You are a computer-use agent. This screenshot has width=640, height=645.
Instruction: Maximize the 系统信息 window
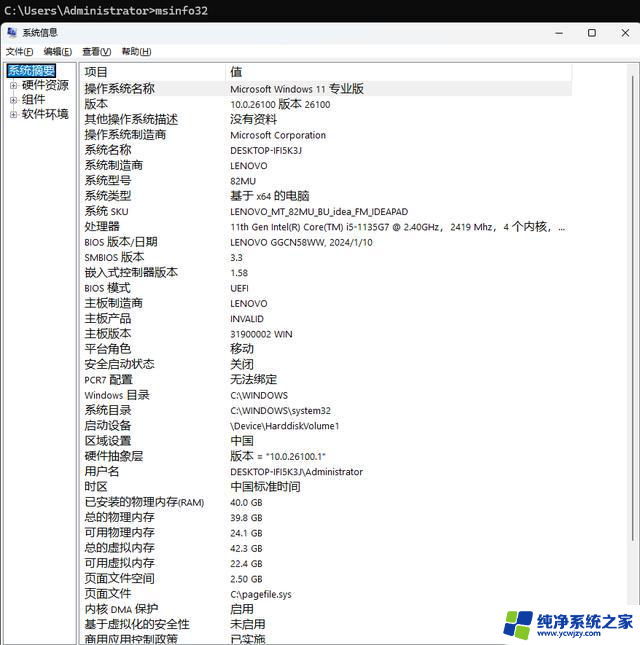(592, 33)
